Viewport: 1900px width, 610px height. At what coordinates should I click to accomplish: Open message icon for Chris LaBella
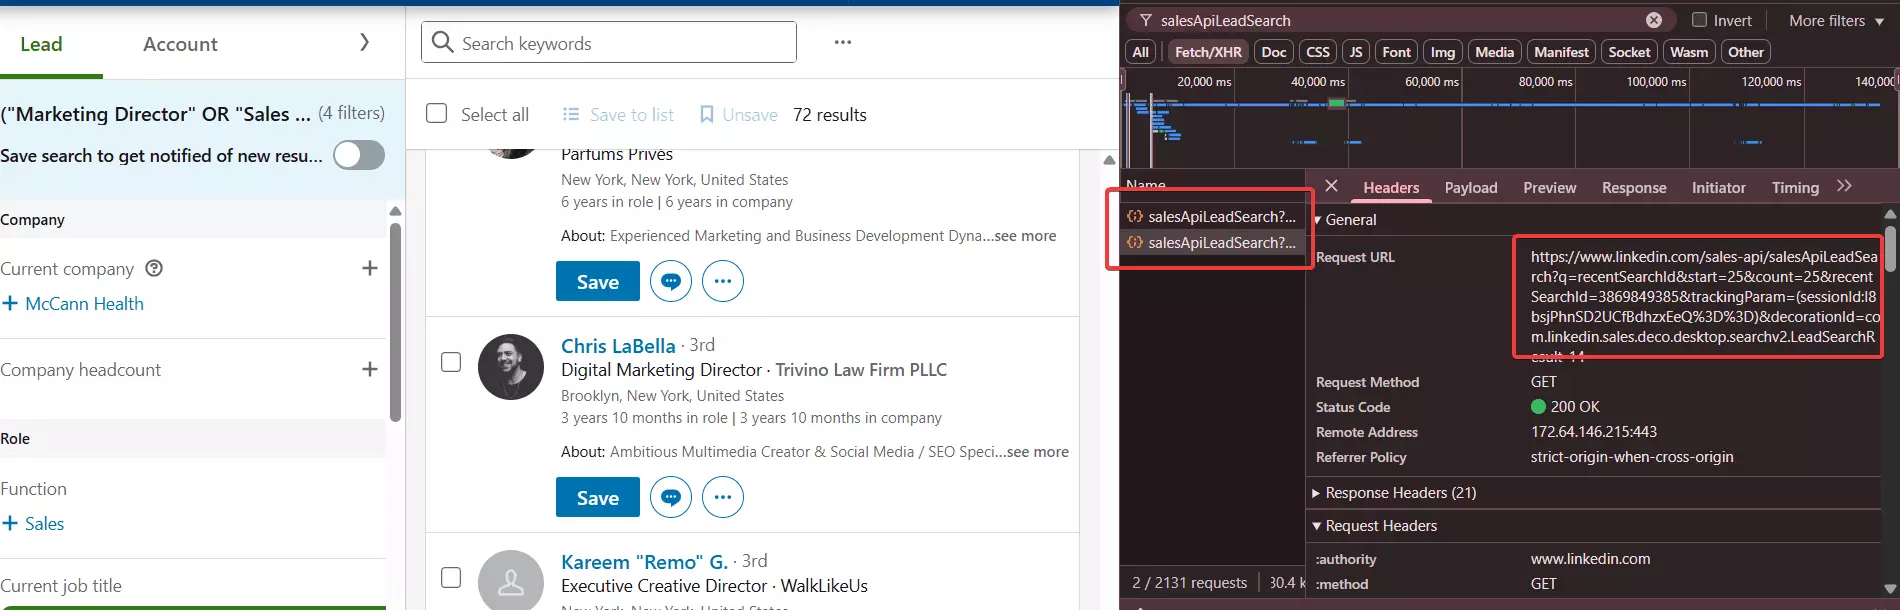671,497
